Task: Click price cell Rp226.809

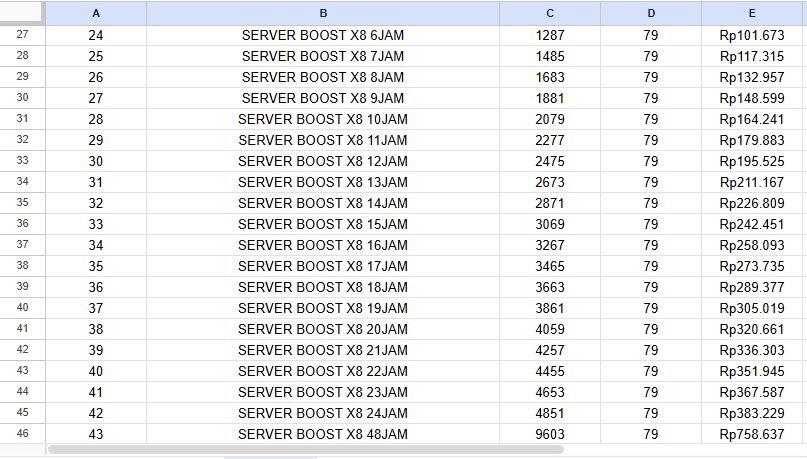Action: (752, 203)
